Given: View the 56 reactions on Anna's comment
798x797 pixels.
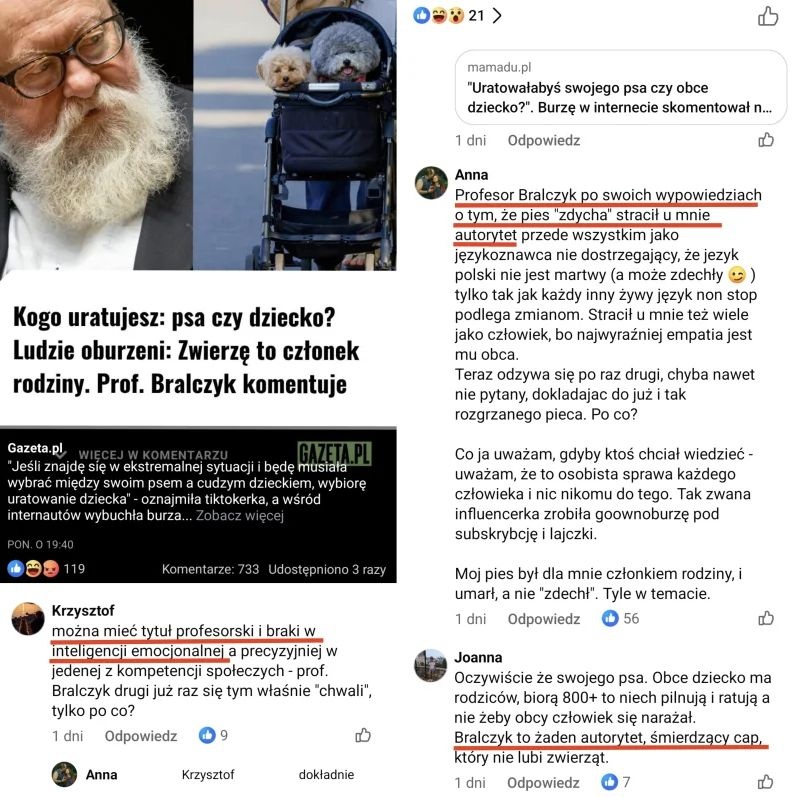Looking at the screenshot, I should coord(620,618).
